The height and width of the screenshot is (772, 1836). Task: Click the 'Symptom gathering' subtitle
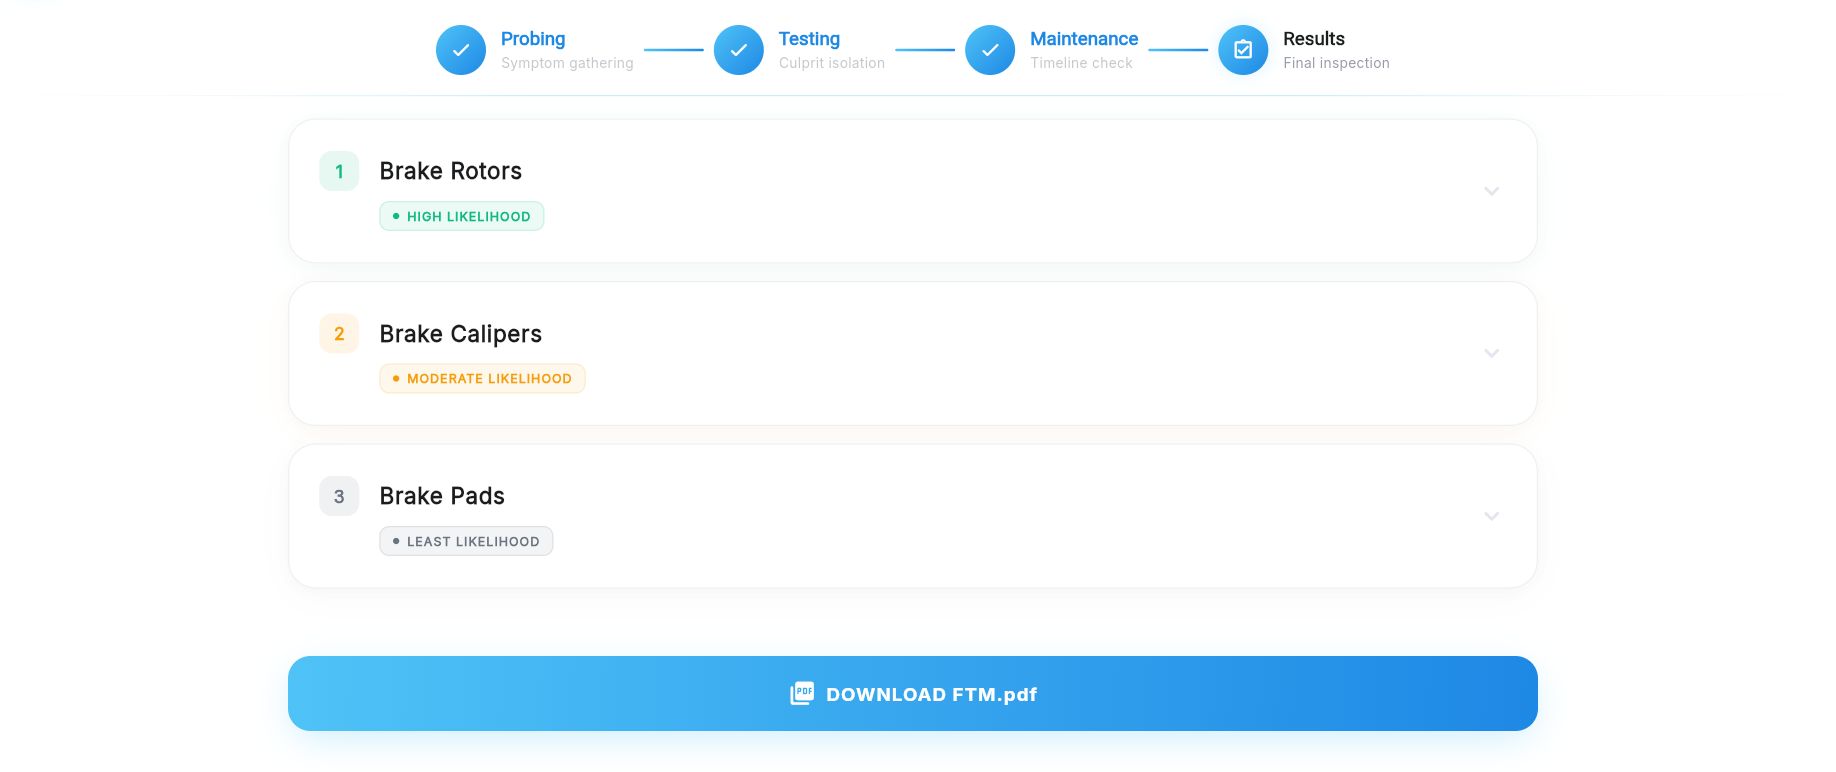pos(567,63)
